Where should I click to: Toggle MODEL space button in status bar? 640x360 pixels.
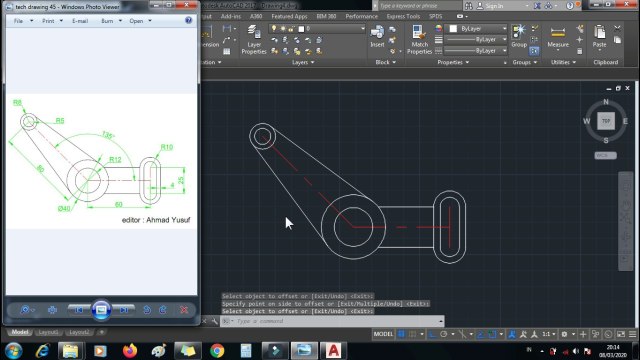383,334
